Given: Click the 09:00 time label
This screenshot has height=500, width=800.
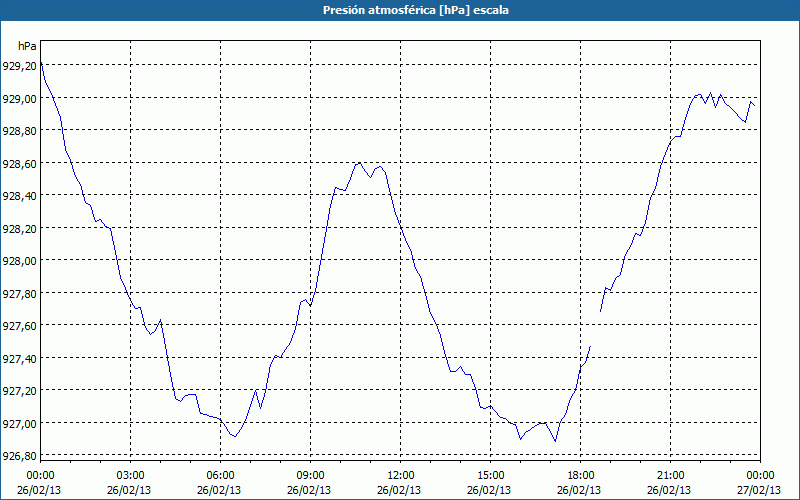Looking at the screenshot, I should click(310, 476).
